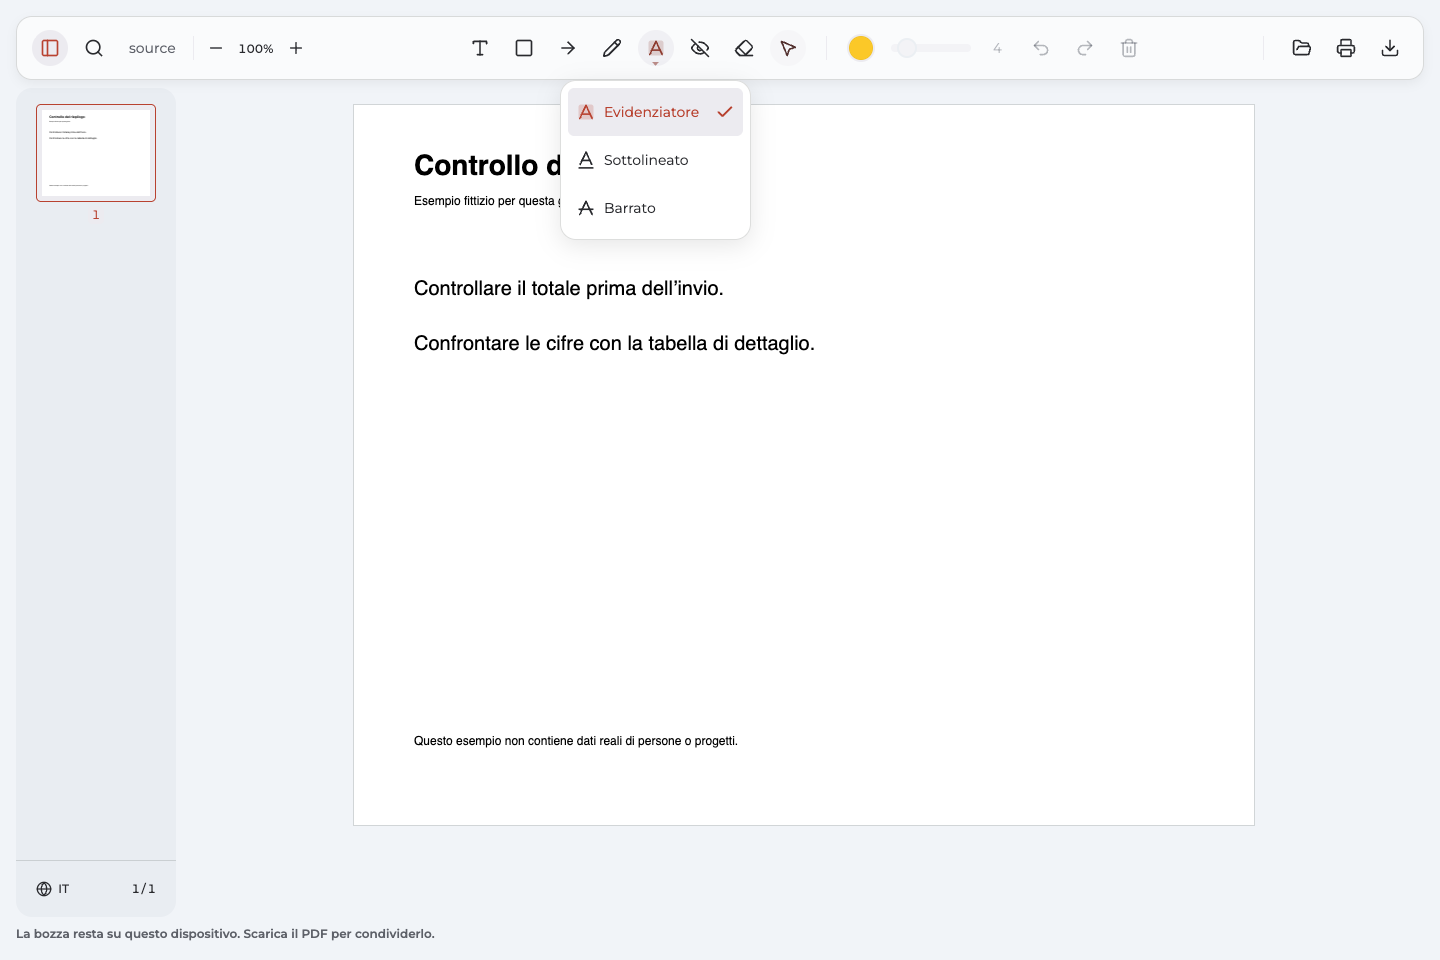Select page 1 thumbnail
1440x960 pixels.
[x=96, y=153]
